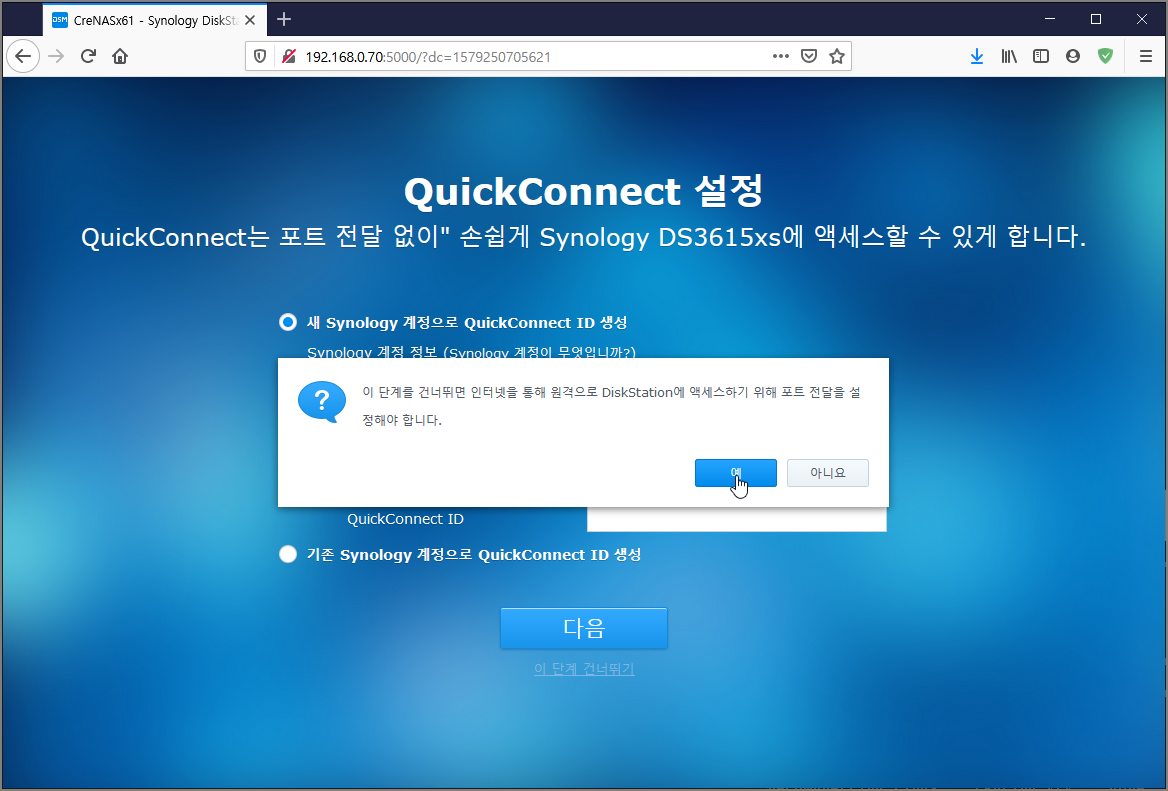This screenshot has height=791, width=1168.
Task: Minimize the Firefox window
Action: [x=1050, y=19]
